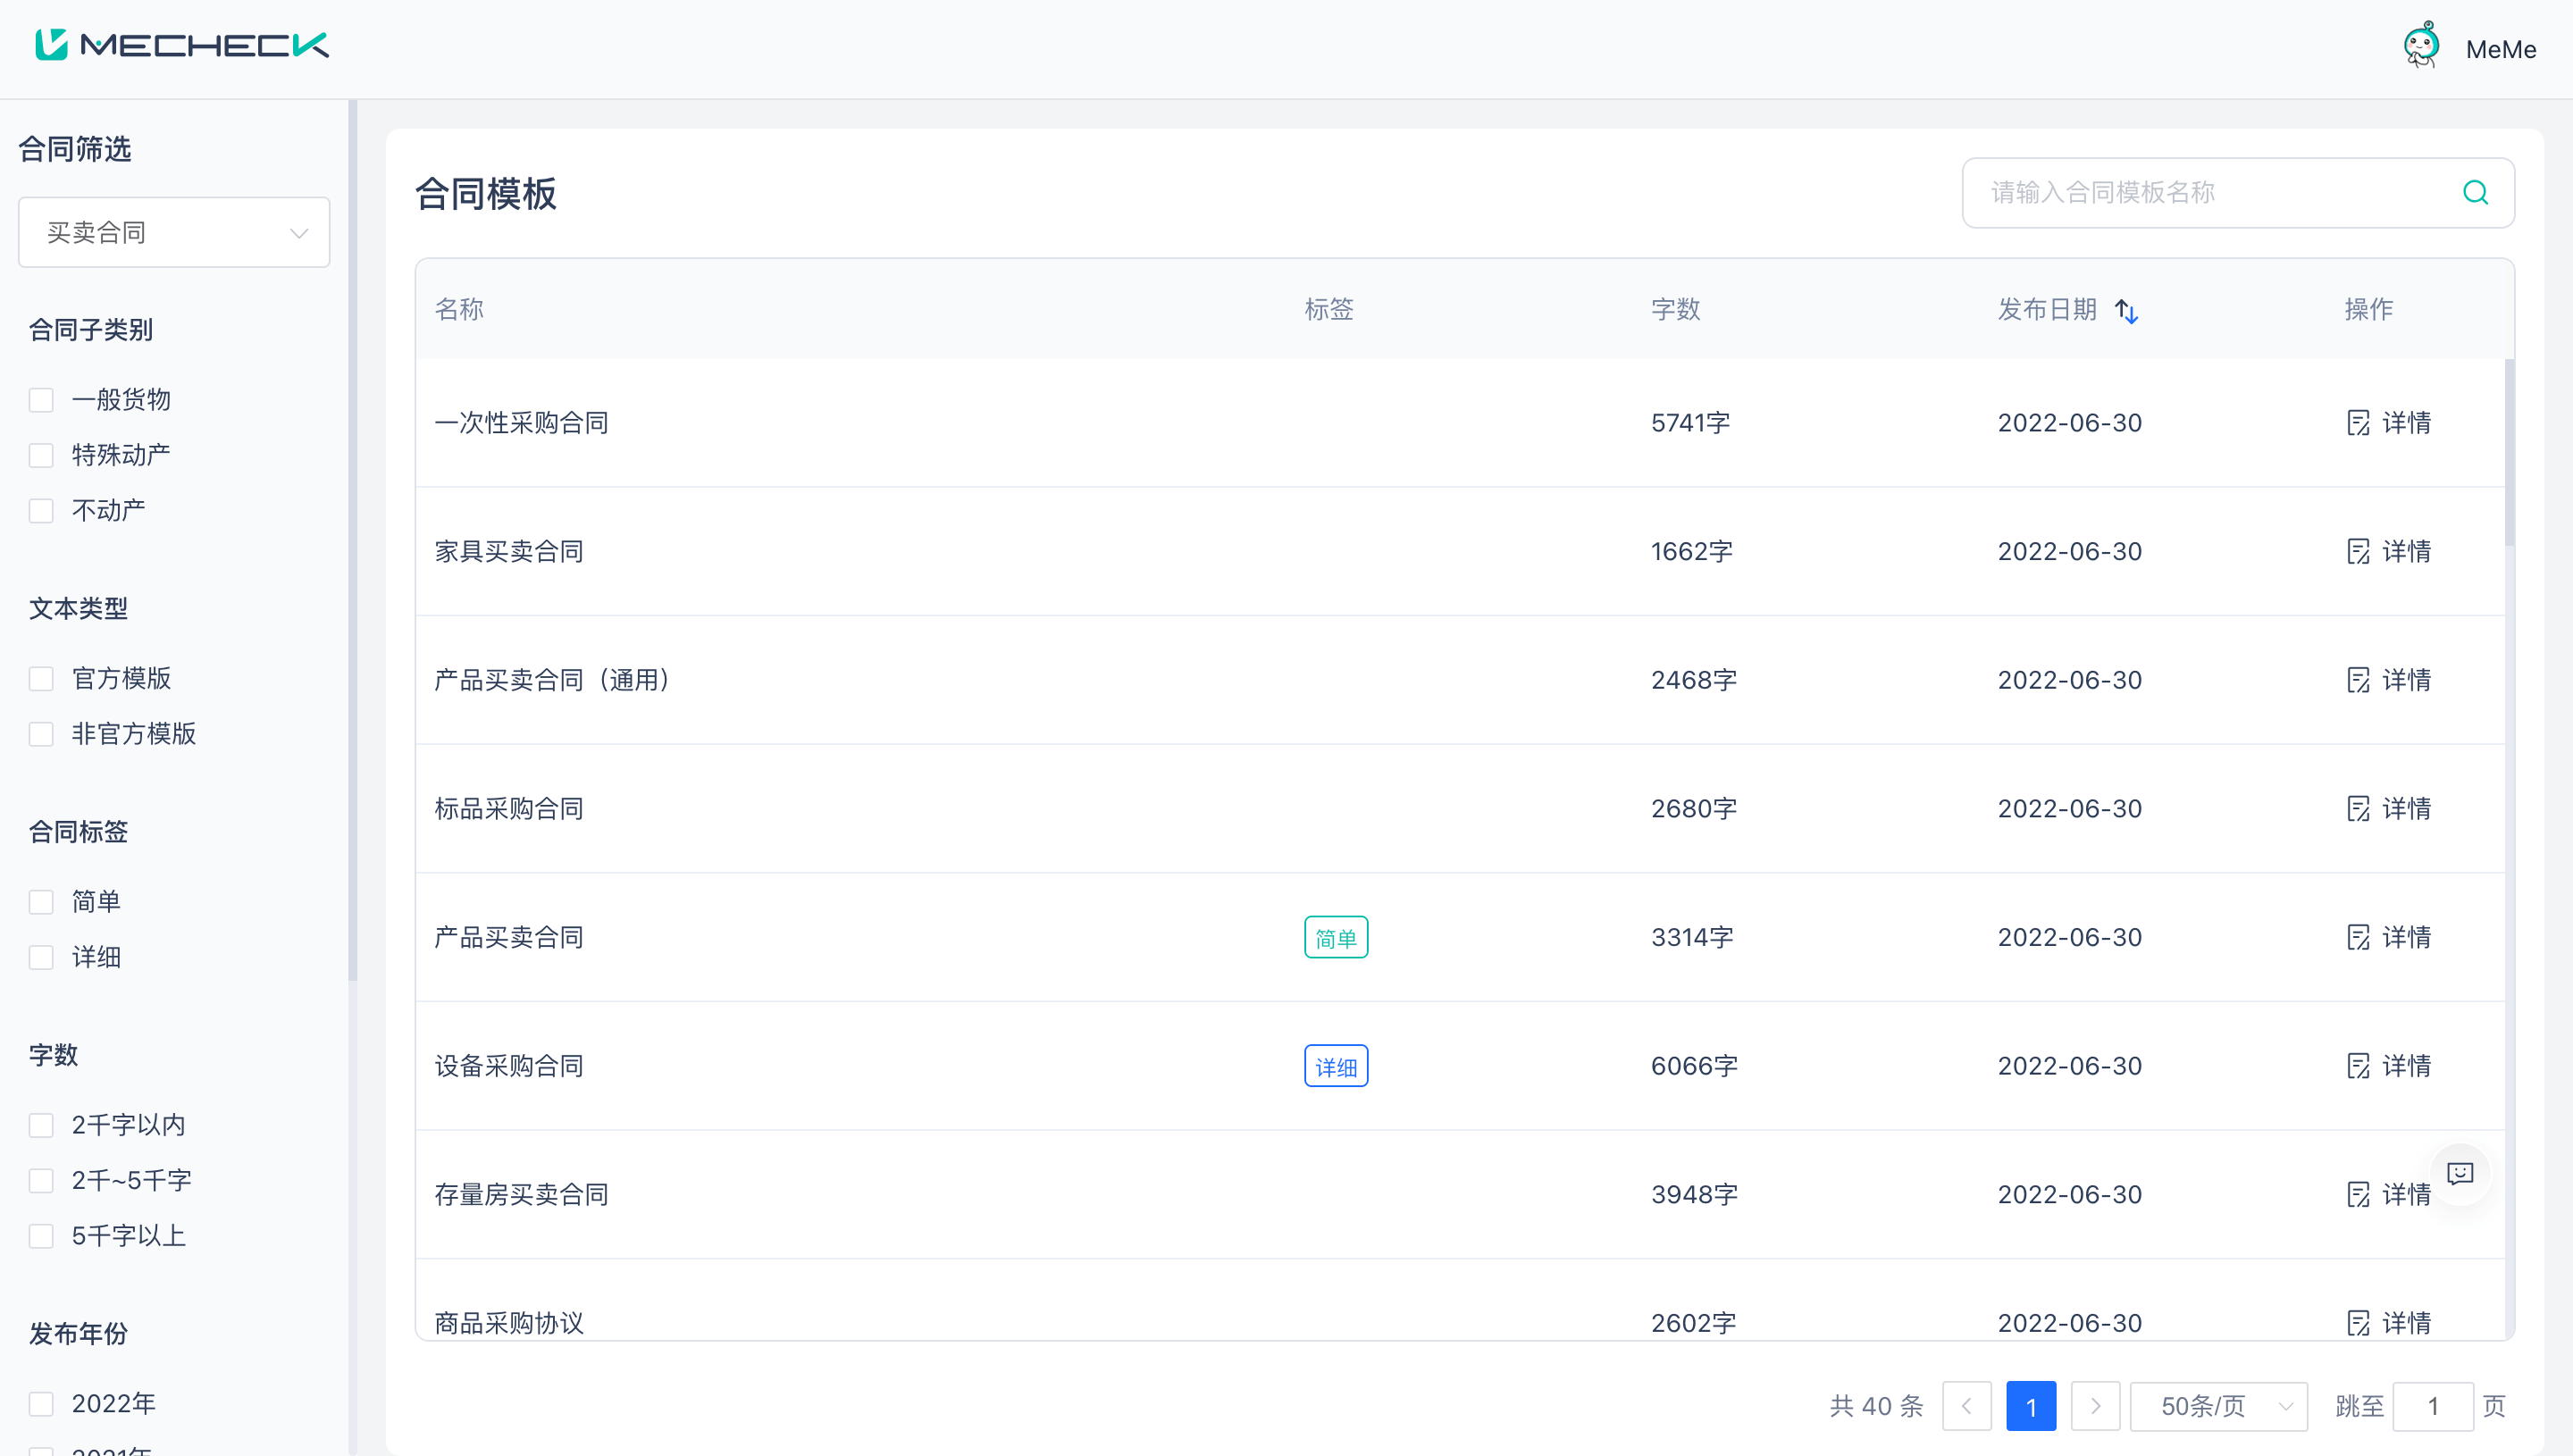
Task: Click the search magnifier icon
Action: pos(2475,192)
